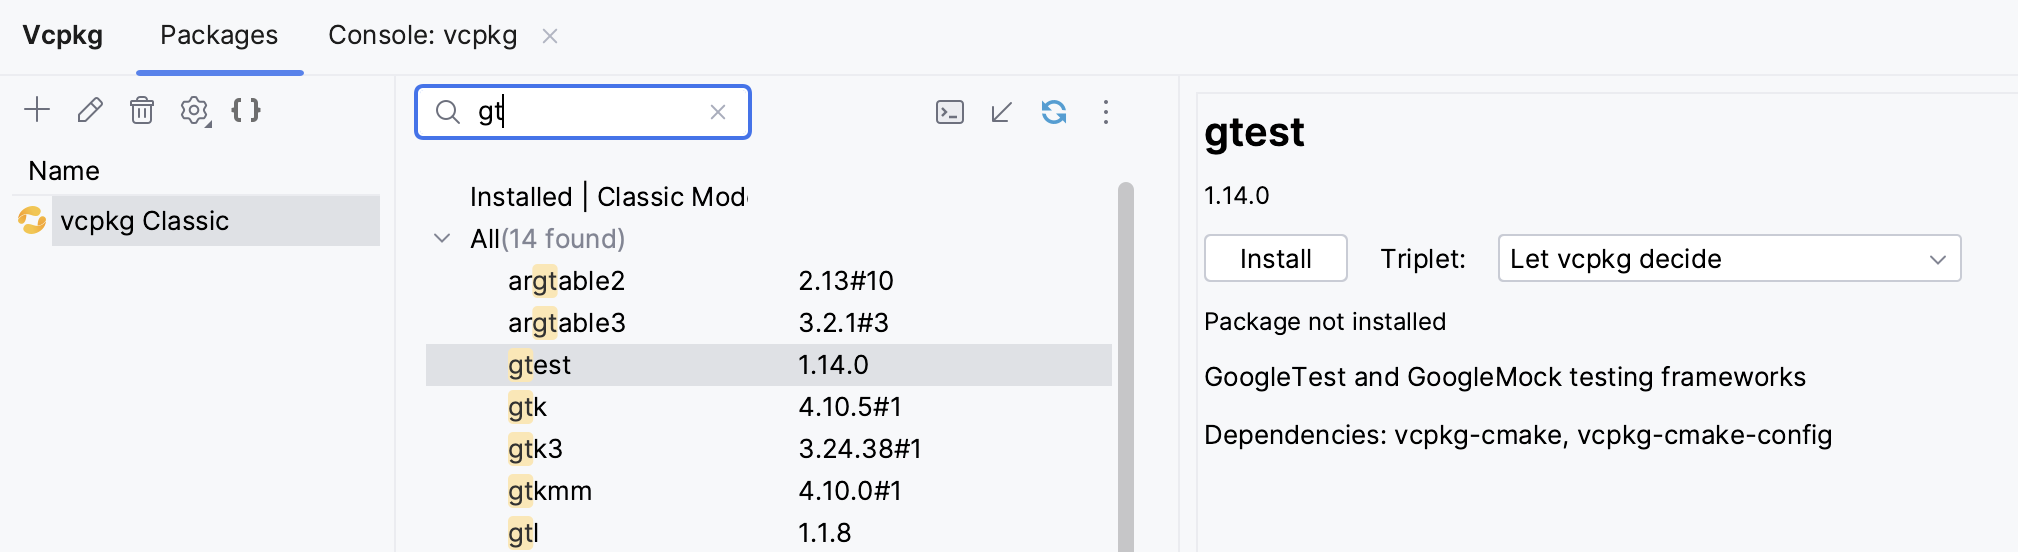Image resolution: width=2018 pixels, height=552 pixels.
Task: Click the pencil edit icon
Action: (x=90, y=110)
